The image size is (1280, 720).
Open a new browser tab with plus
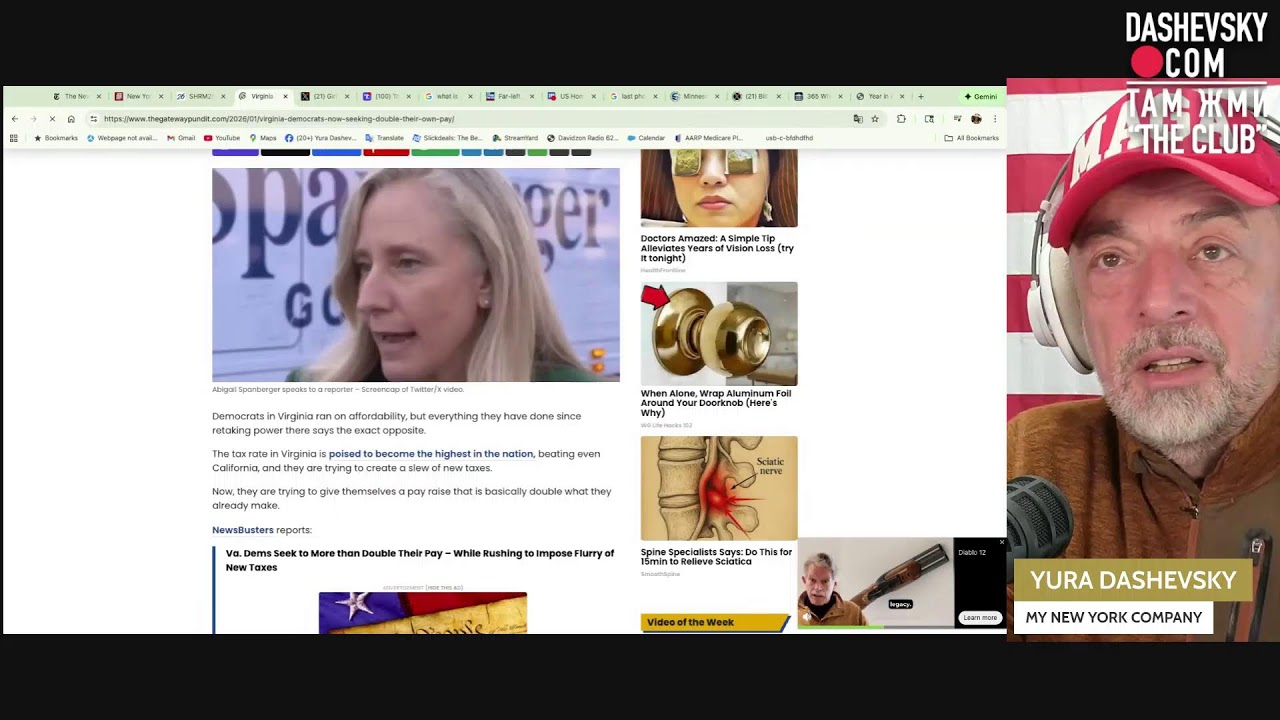tap(921, 97)
